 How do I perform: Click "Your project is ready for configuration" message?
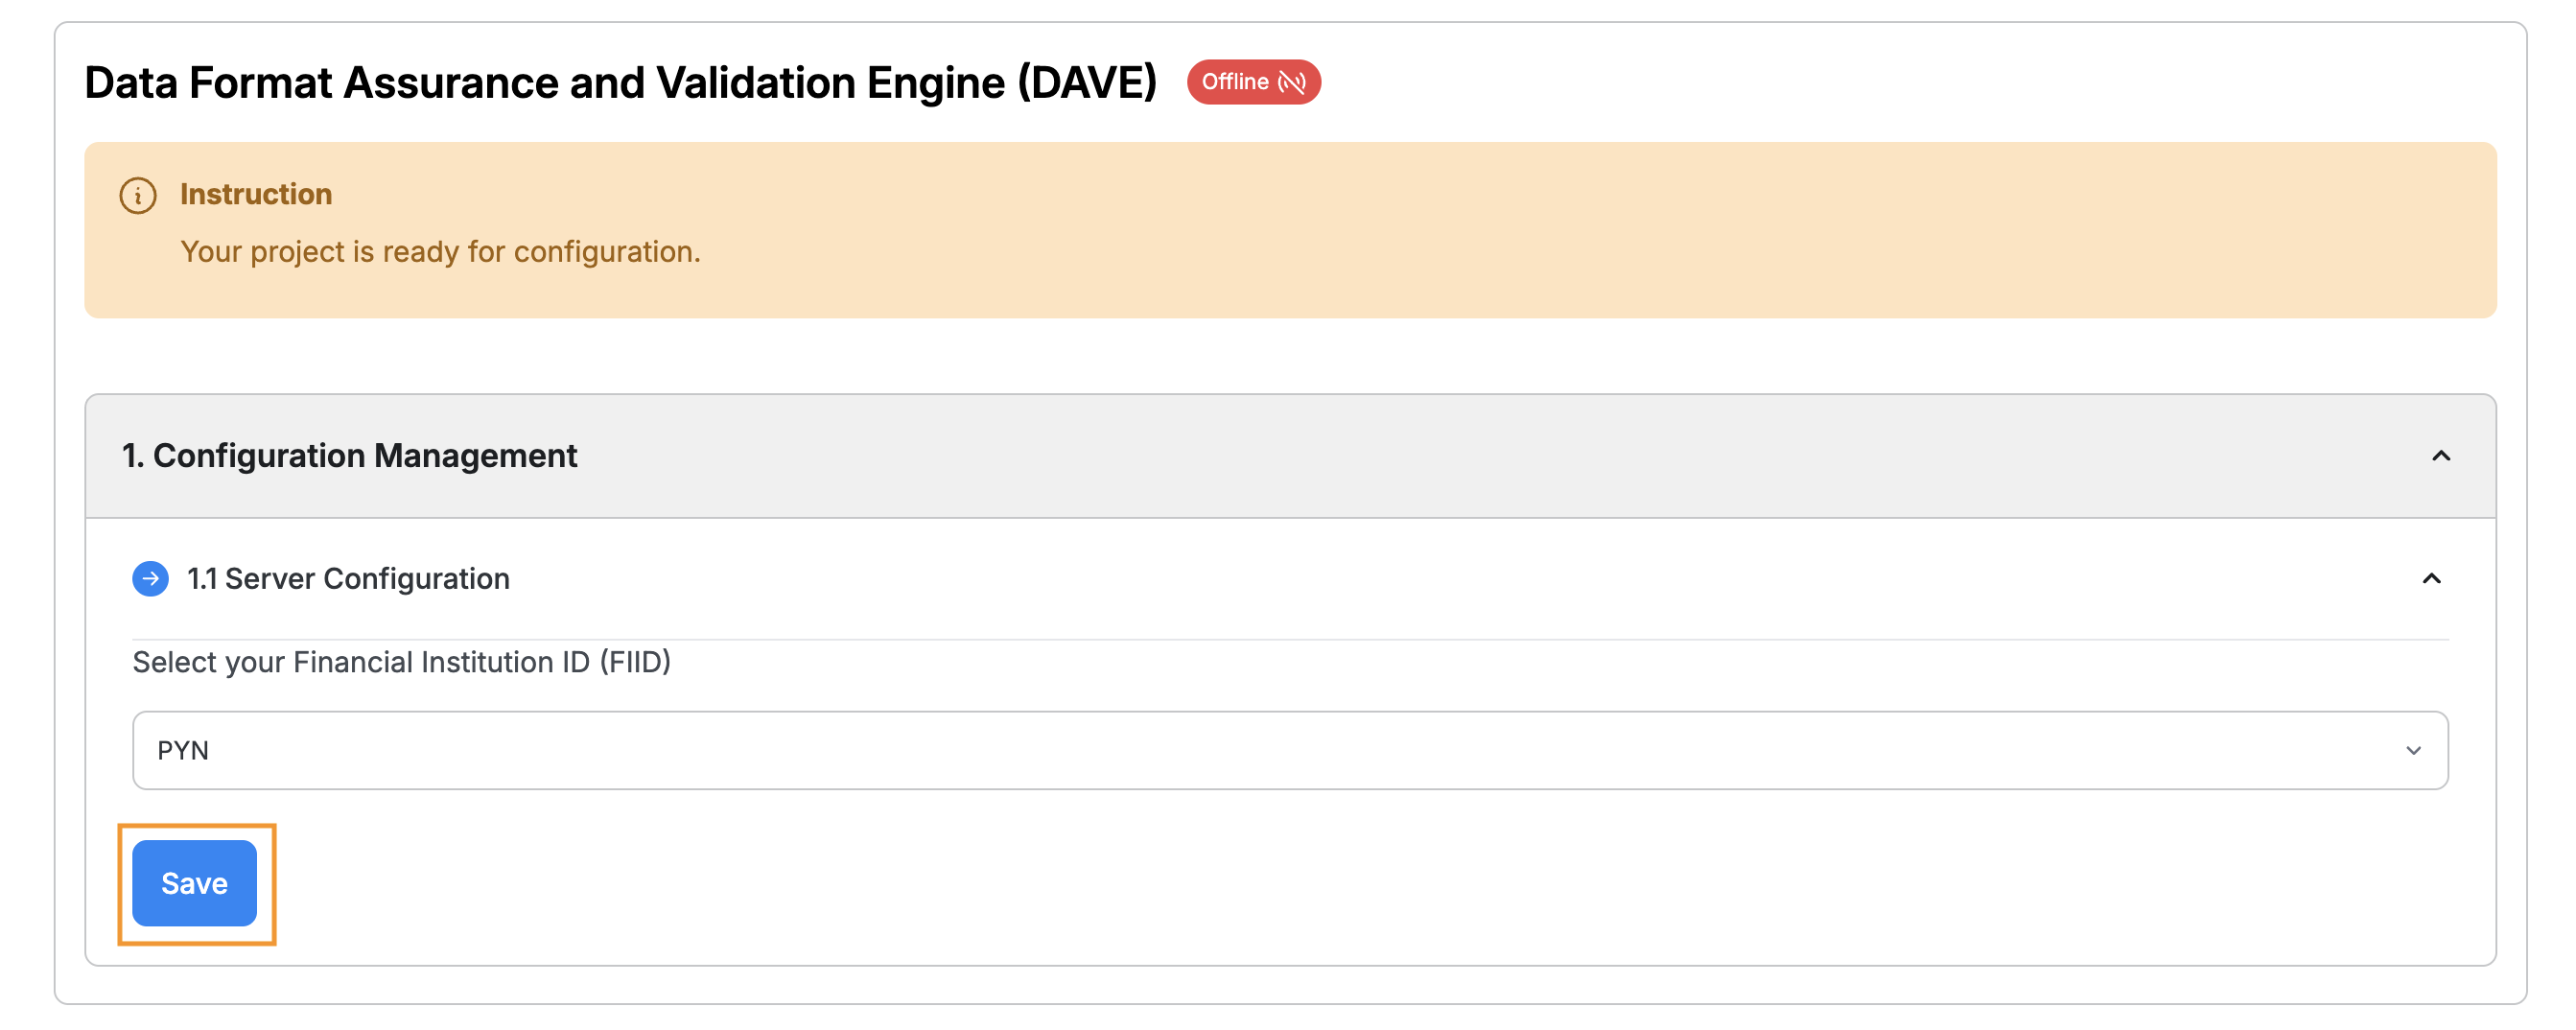(x=440, y=252)
